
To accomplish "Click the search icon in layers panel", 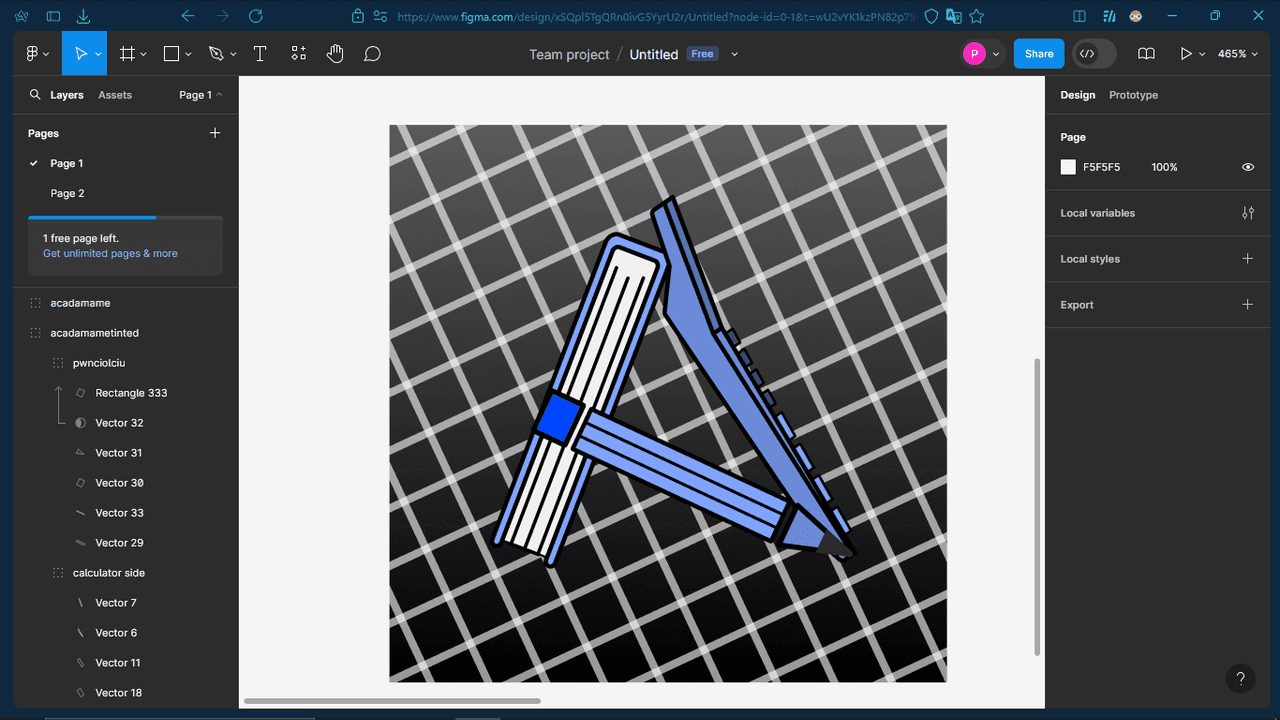I will 35,95.
